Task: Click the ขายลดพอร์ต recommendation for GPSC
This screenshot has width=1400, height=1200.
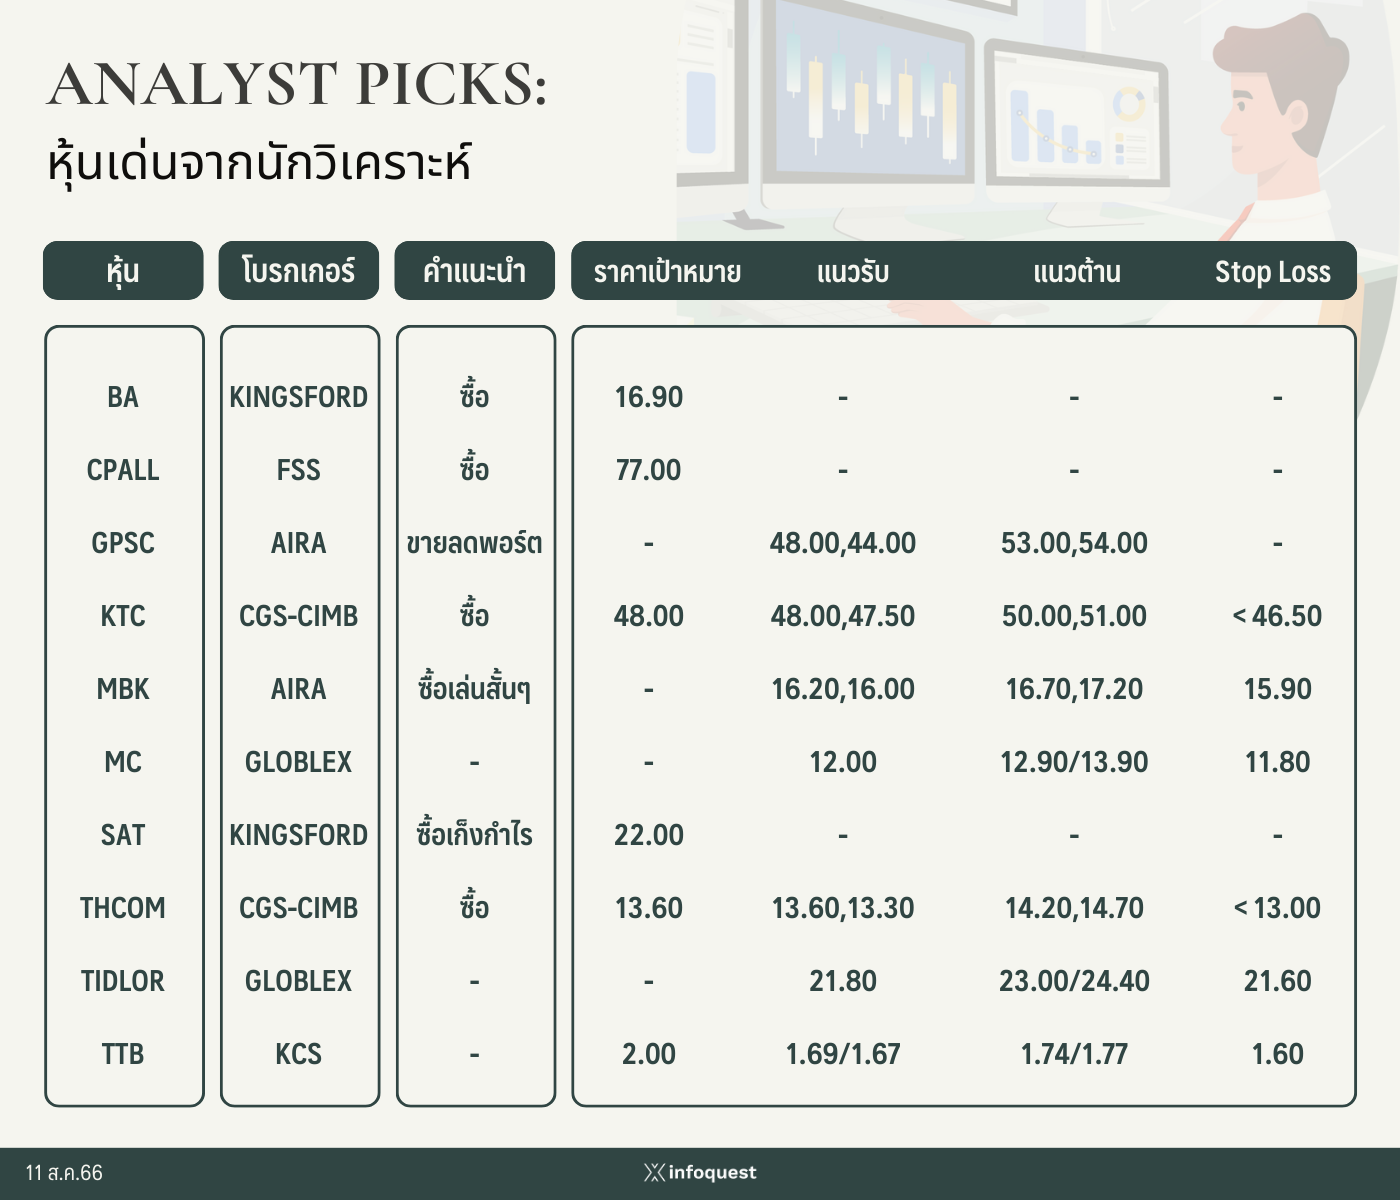Action: coord(475,543)
